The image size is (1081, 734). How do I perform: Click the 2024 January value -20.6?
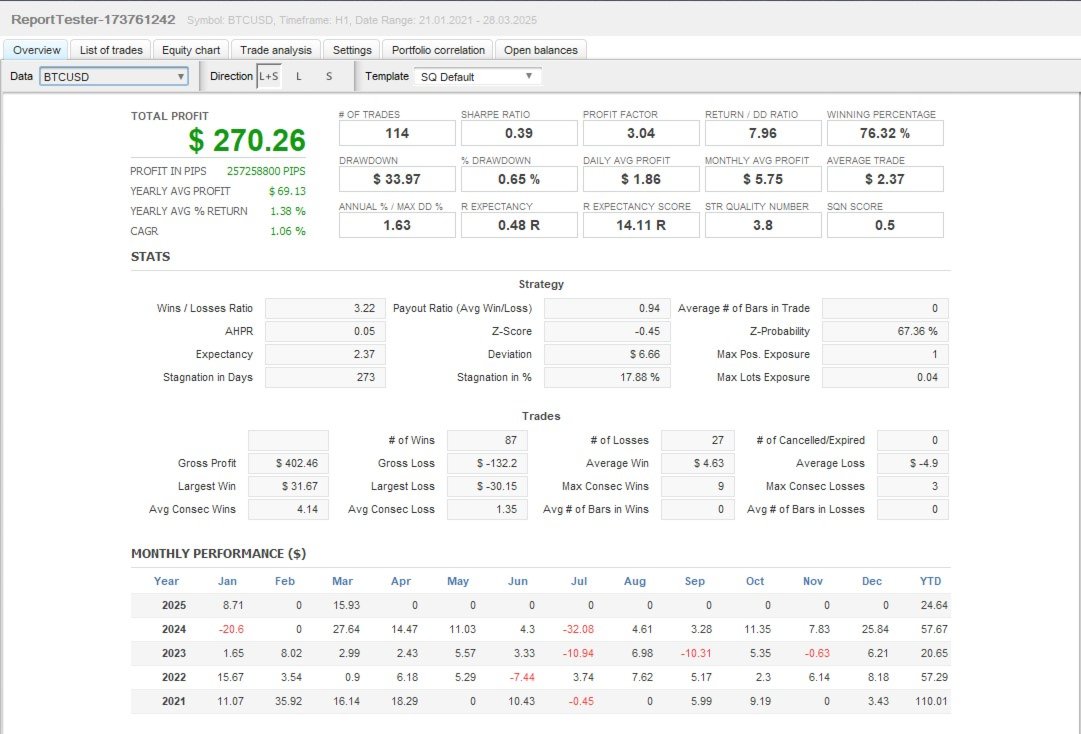[231, 629]
